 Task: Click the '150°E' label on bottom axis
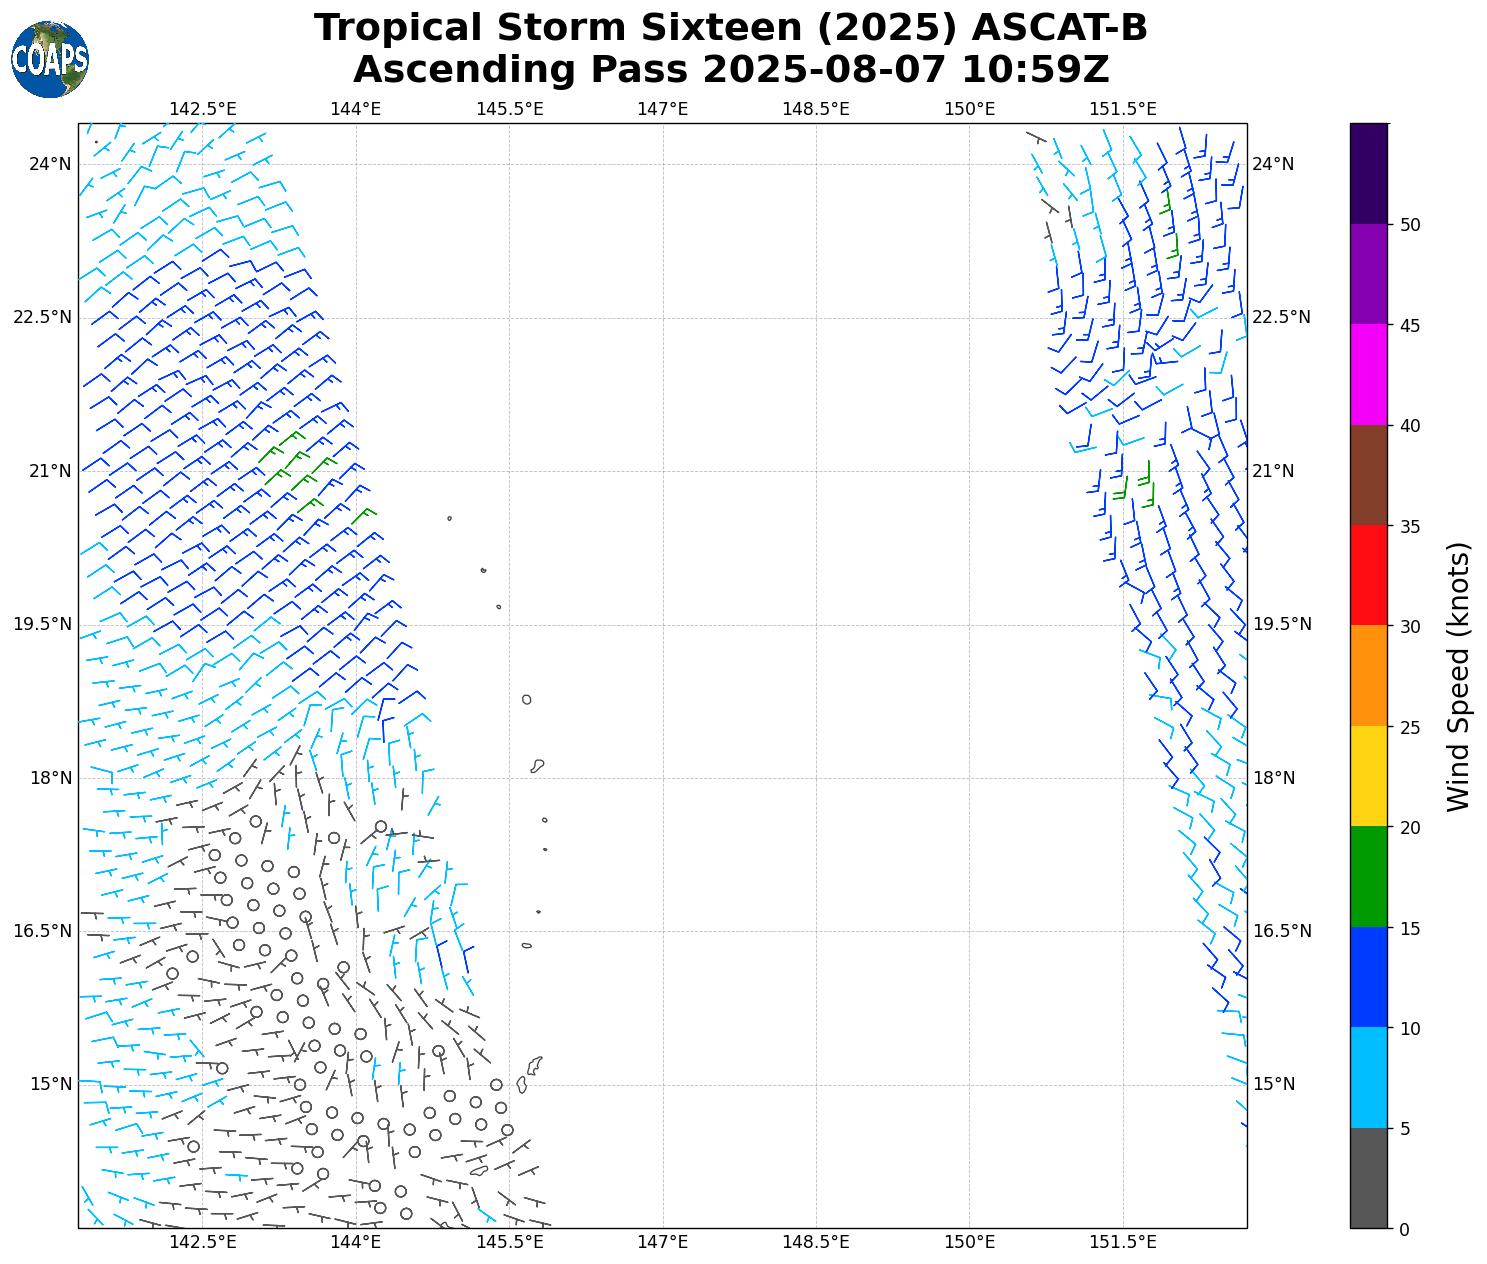coord(969,1243)
